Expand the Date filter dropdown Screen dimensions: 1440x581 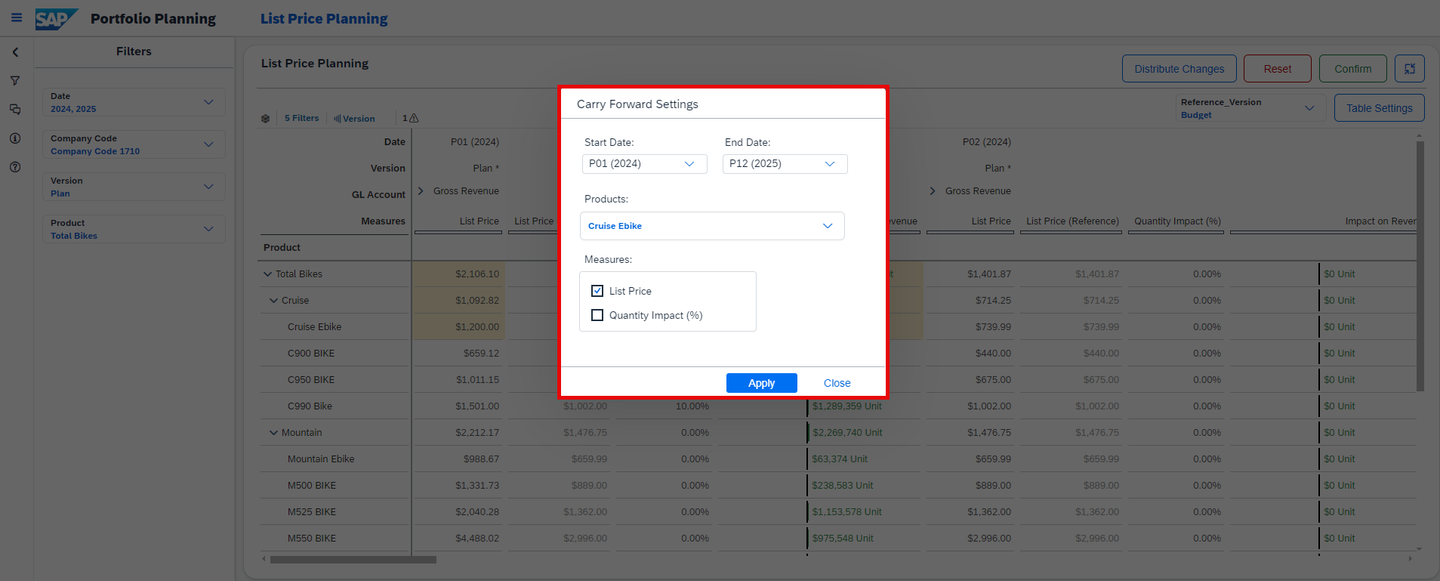click(x=136, y=102)
